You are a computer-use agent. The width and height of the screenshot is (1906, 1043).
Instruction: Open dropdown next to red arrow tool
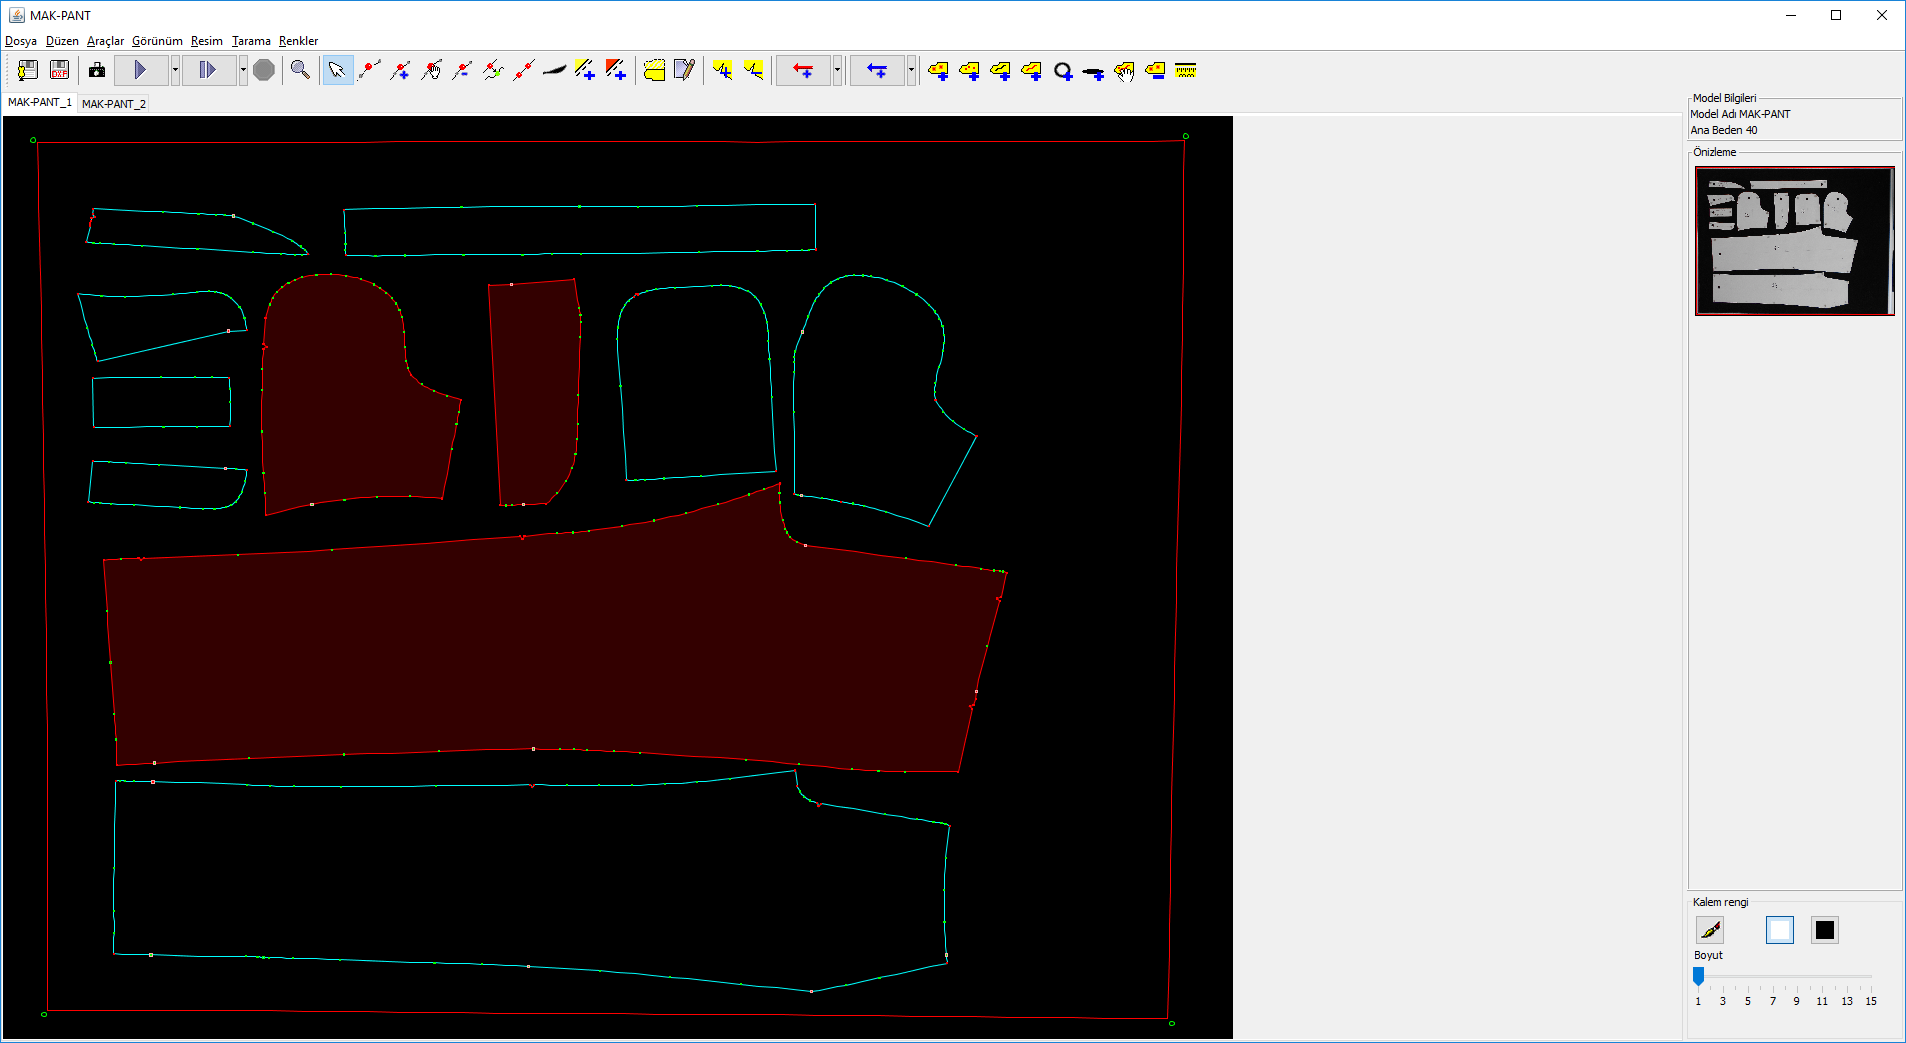point(837,70)
